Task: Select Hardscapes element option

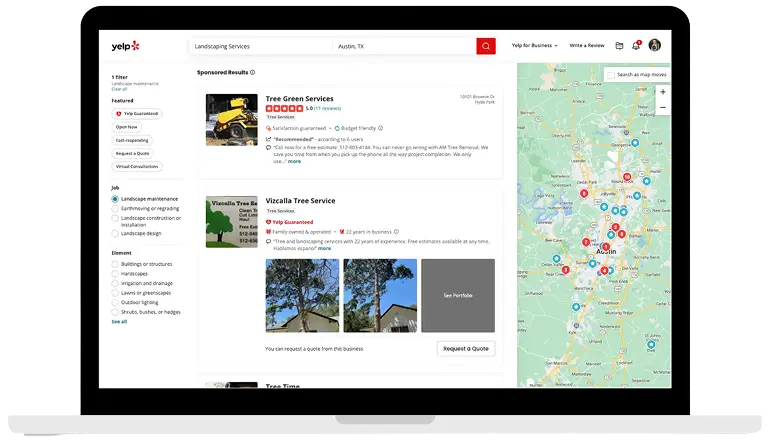Action: click(115, 274)
